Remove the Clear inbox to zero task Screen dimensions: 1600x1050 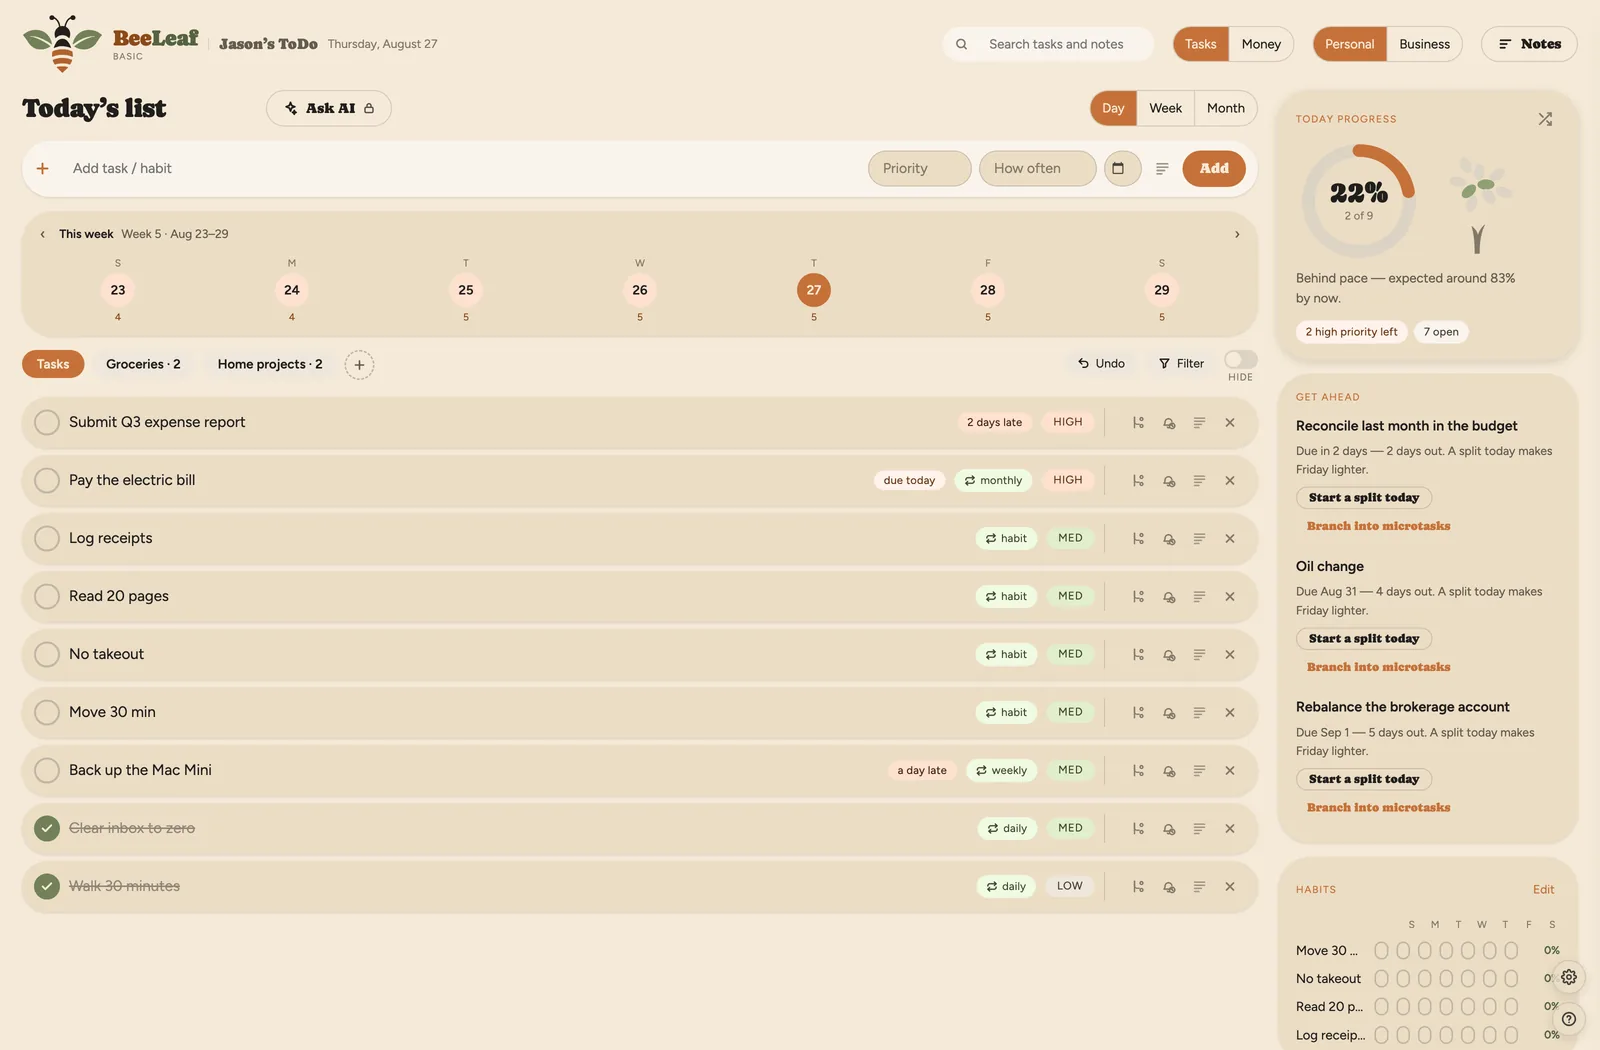1230,829
